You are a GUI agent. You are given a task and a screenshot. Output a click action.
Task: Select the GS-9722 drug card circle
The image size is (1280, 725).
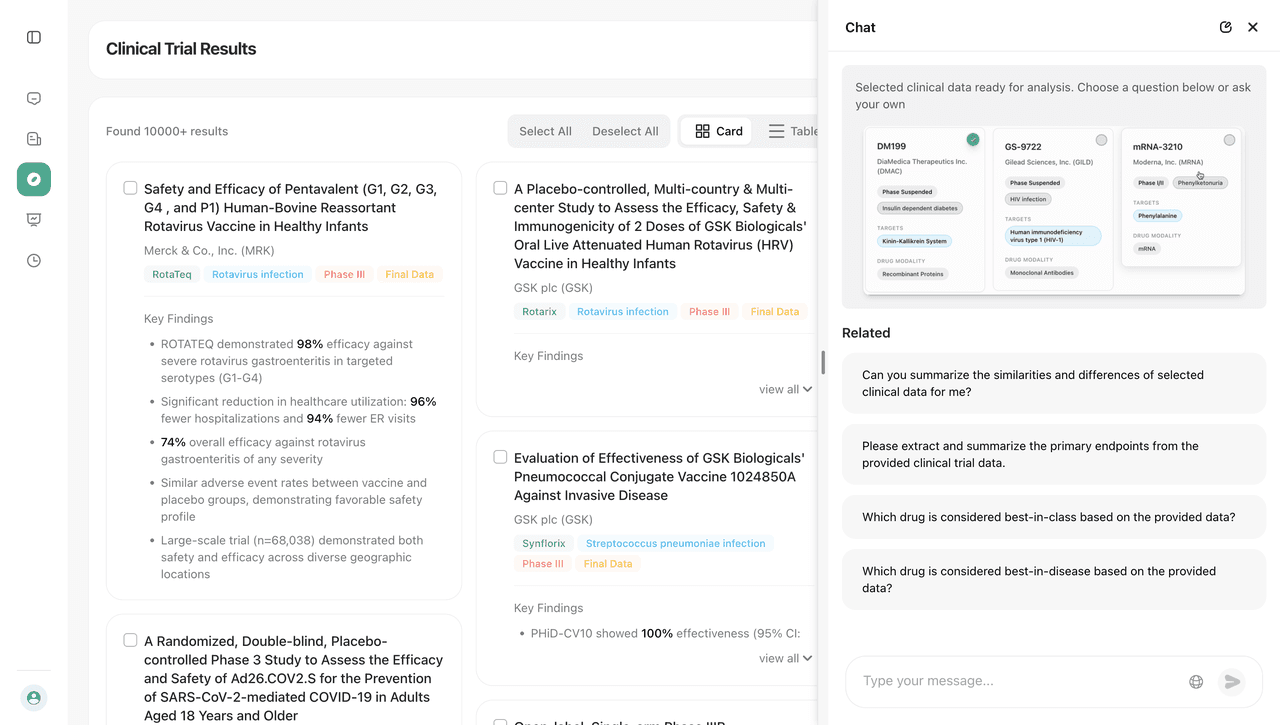tap(1101, 139)
